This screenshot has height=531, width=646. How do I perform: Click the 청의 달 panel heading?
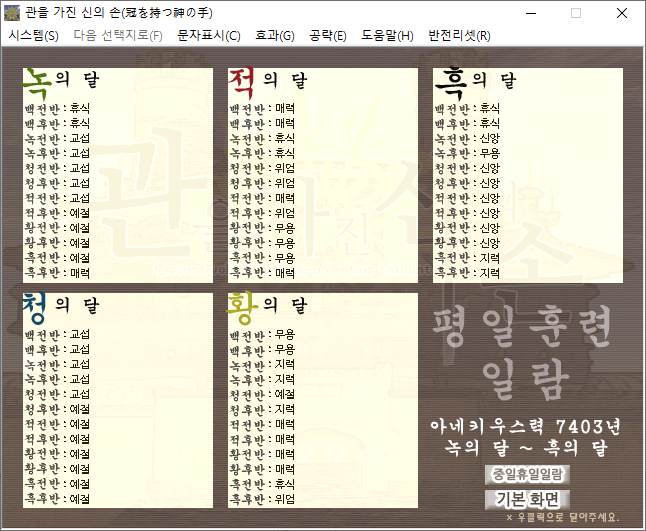point(61,306)
